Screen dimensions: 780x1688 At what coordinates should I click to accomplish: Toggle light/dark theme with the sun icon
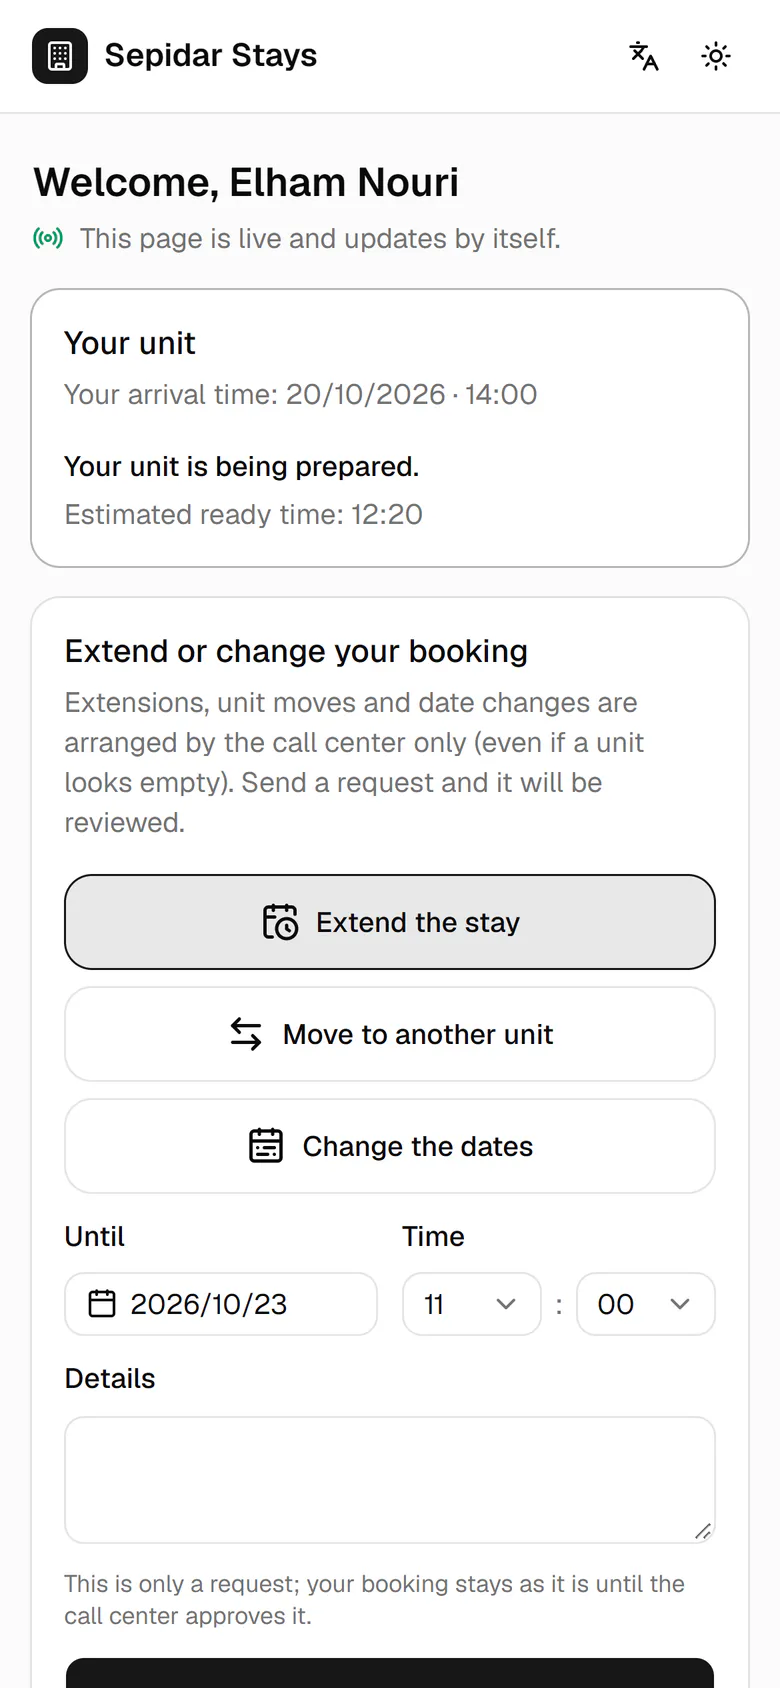tap(716, 56)
